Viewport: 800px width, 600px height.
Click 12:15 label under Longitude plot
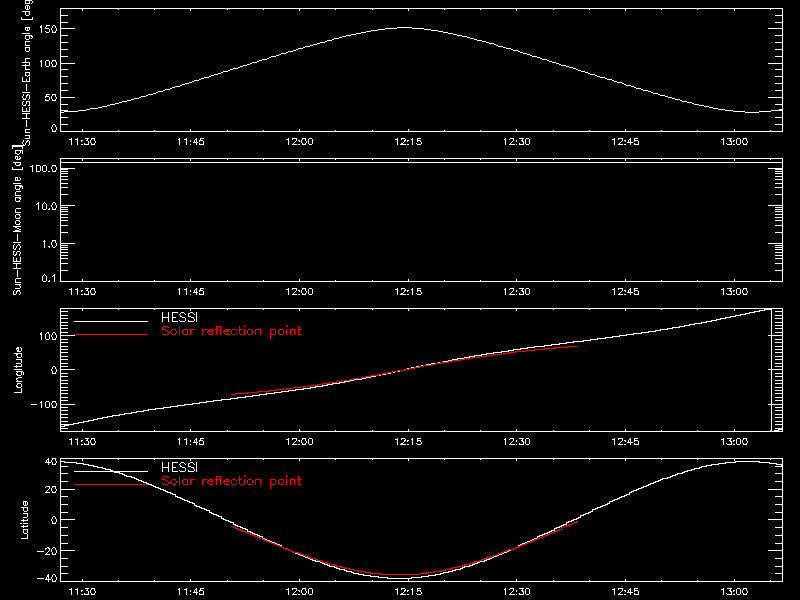tap(408, 442)
